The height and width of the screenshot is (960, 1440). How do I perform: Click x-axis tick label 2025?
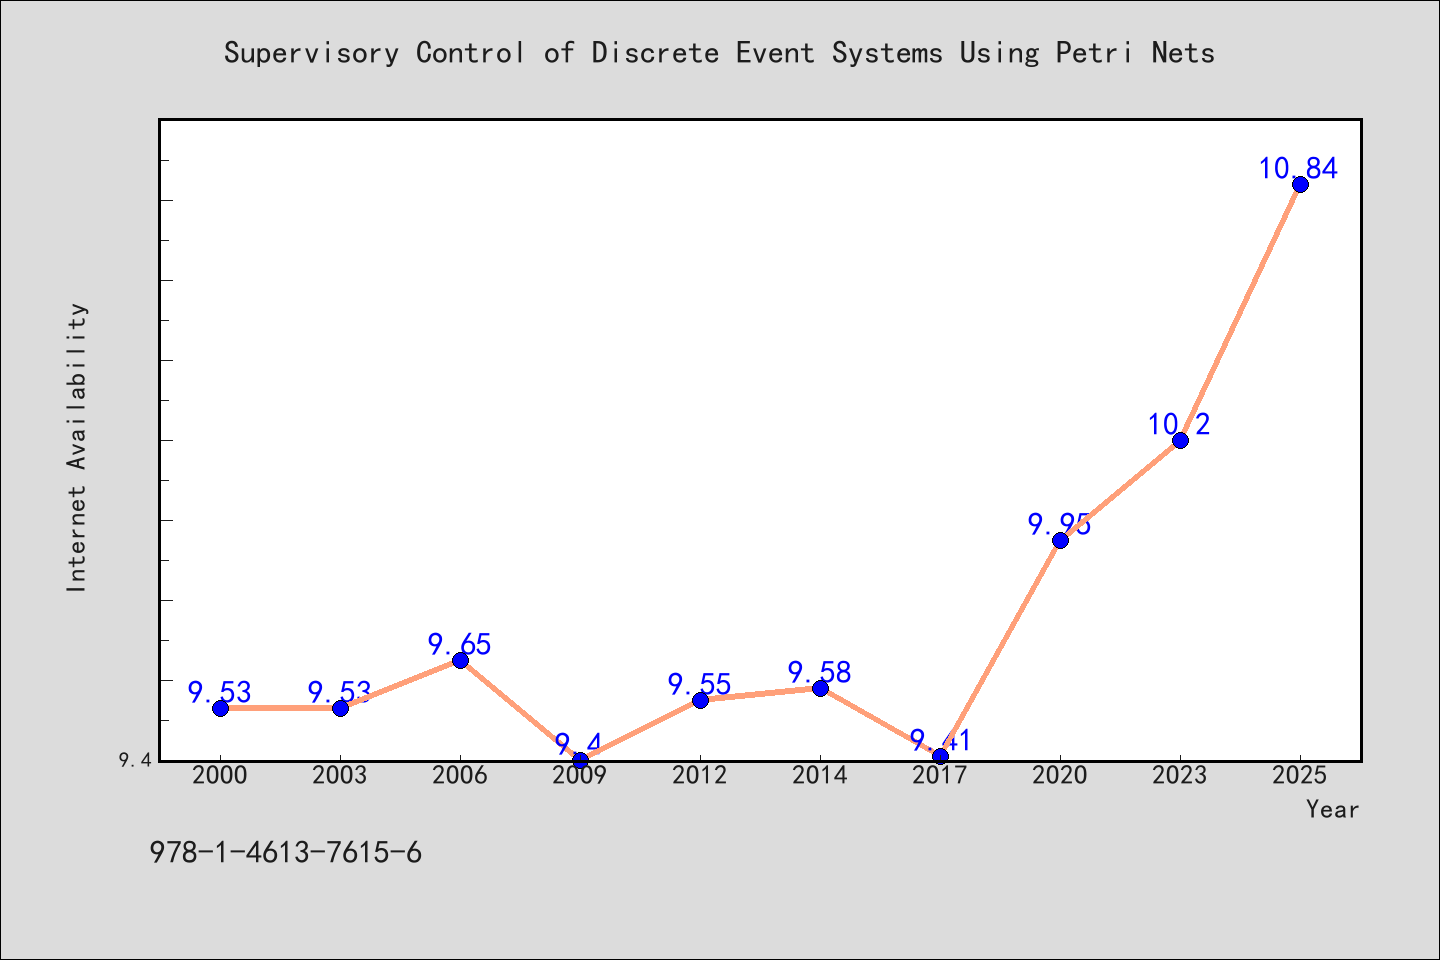[1300, 776]
